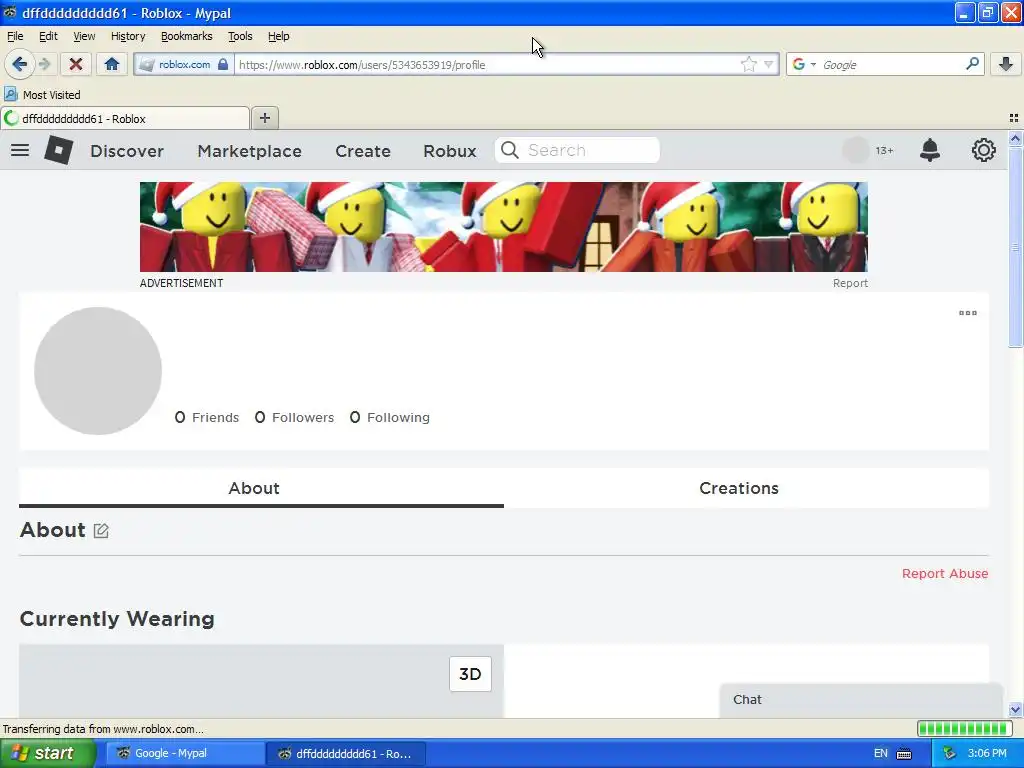This screenshot has height=768, width=1024.
Task: Click the gray profile avatar circle
Action: [98, 371]
